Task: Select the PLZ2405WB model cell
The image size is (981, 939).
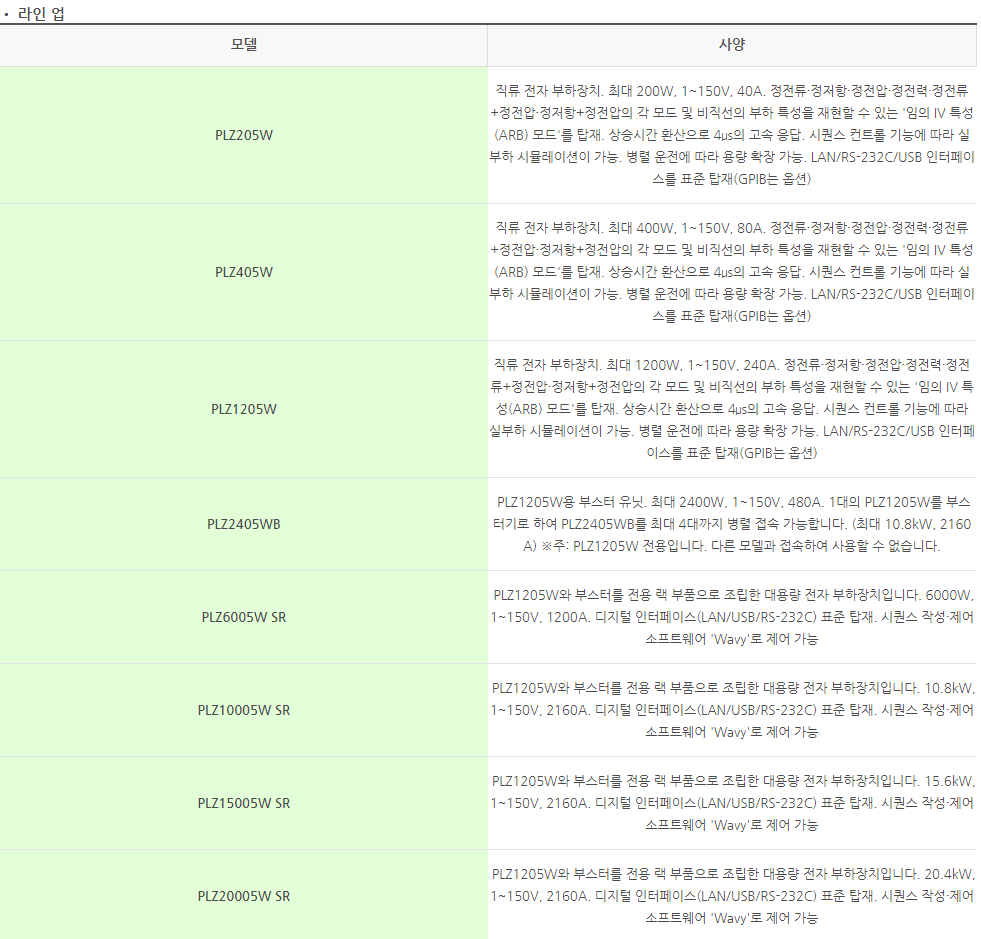Action: point(243,524)
